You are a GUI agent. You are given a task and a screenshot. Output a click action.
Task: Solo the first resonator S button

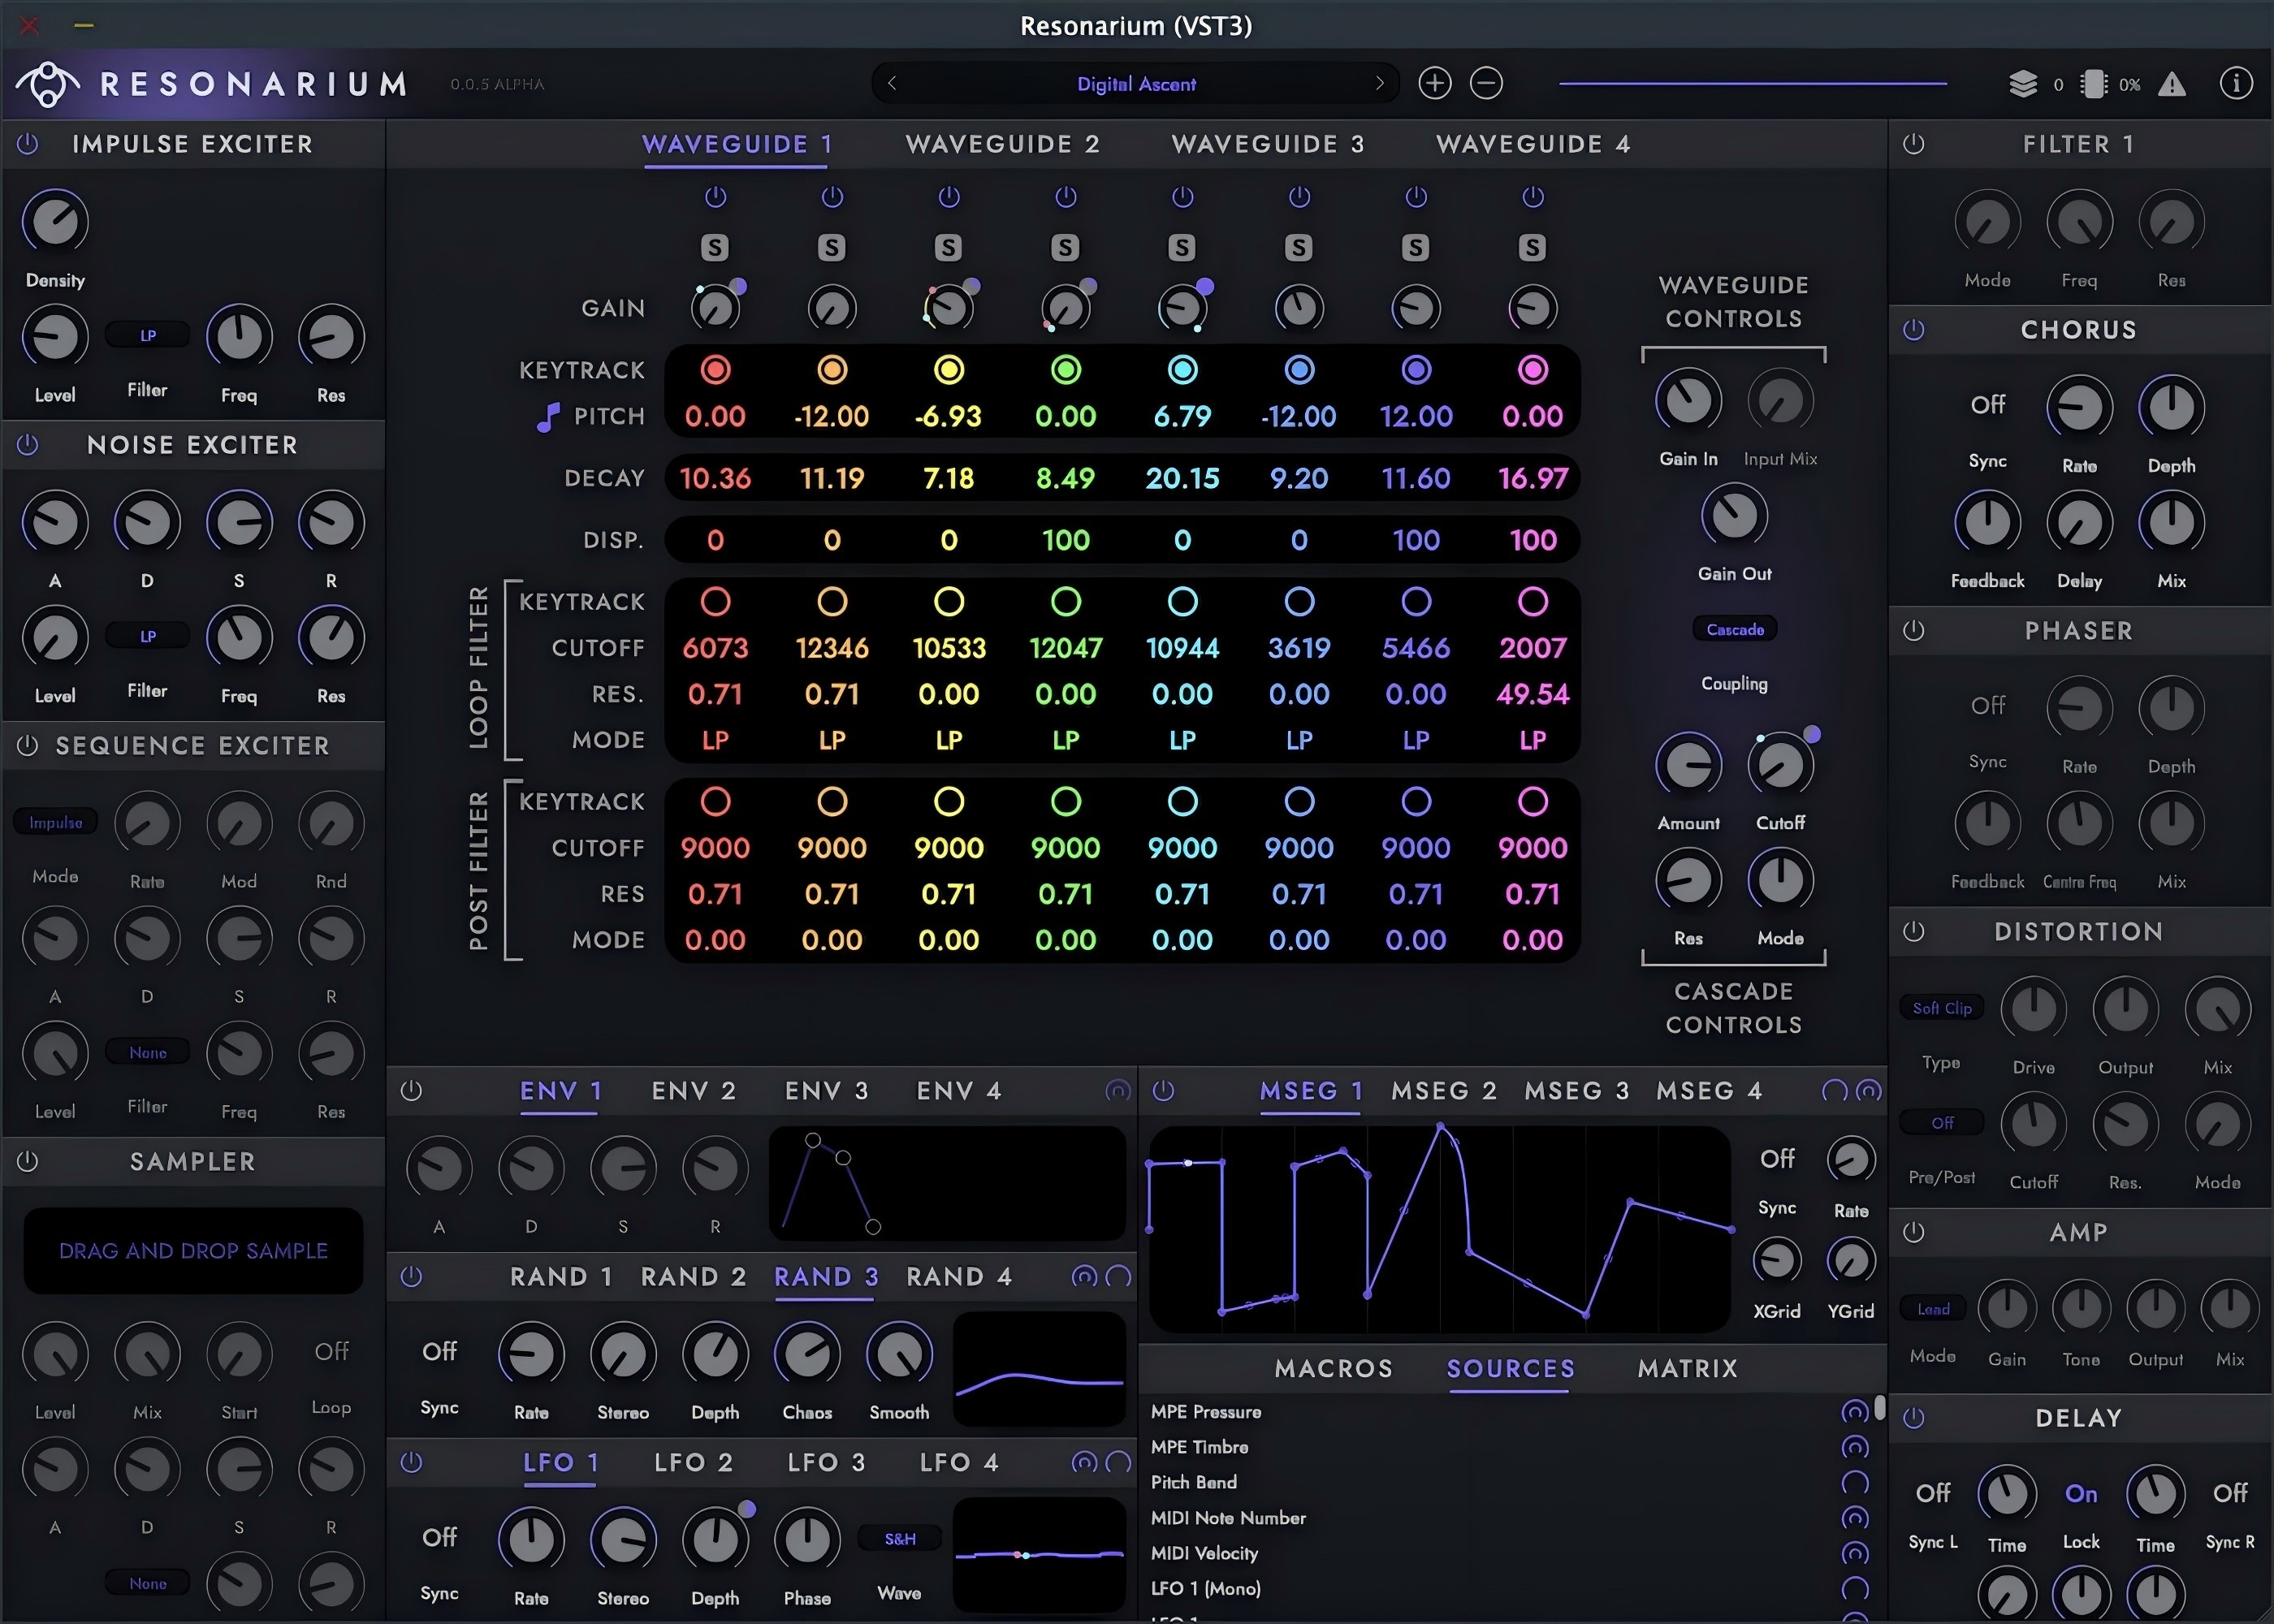[x=715, y=247]
